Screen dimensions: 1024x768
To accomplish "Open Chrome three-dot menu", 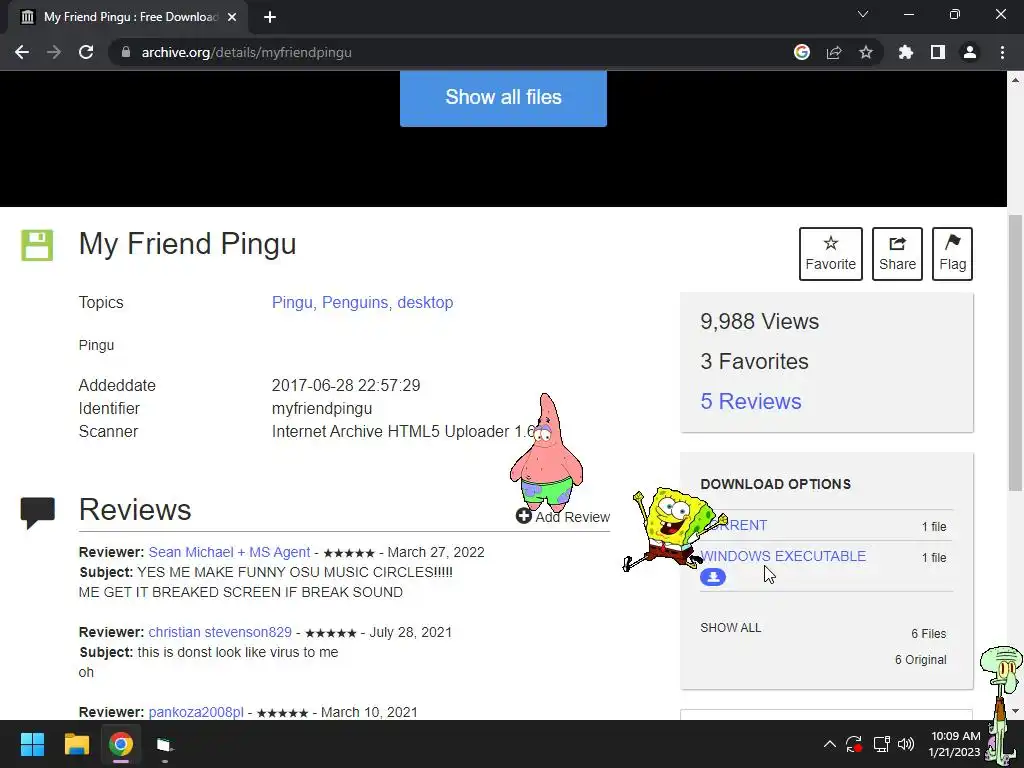I will click(1002, 52).
